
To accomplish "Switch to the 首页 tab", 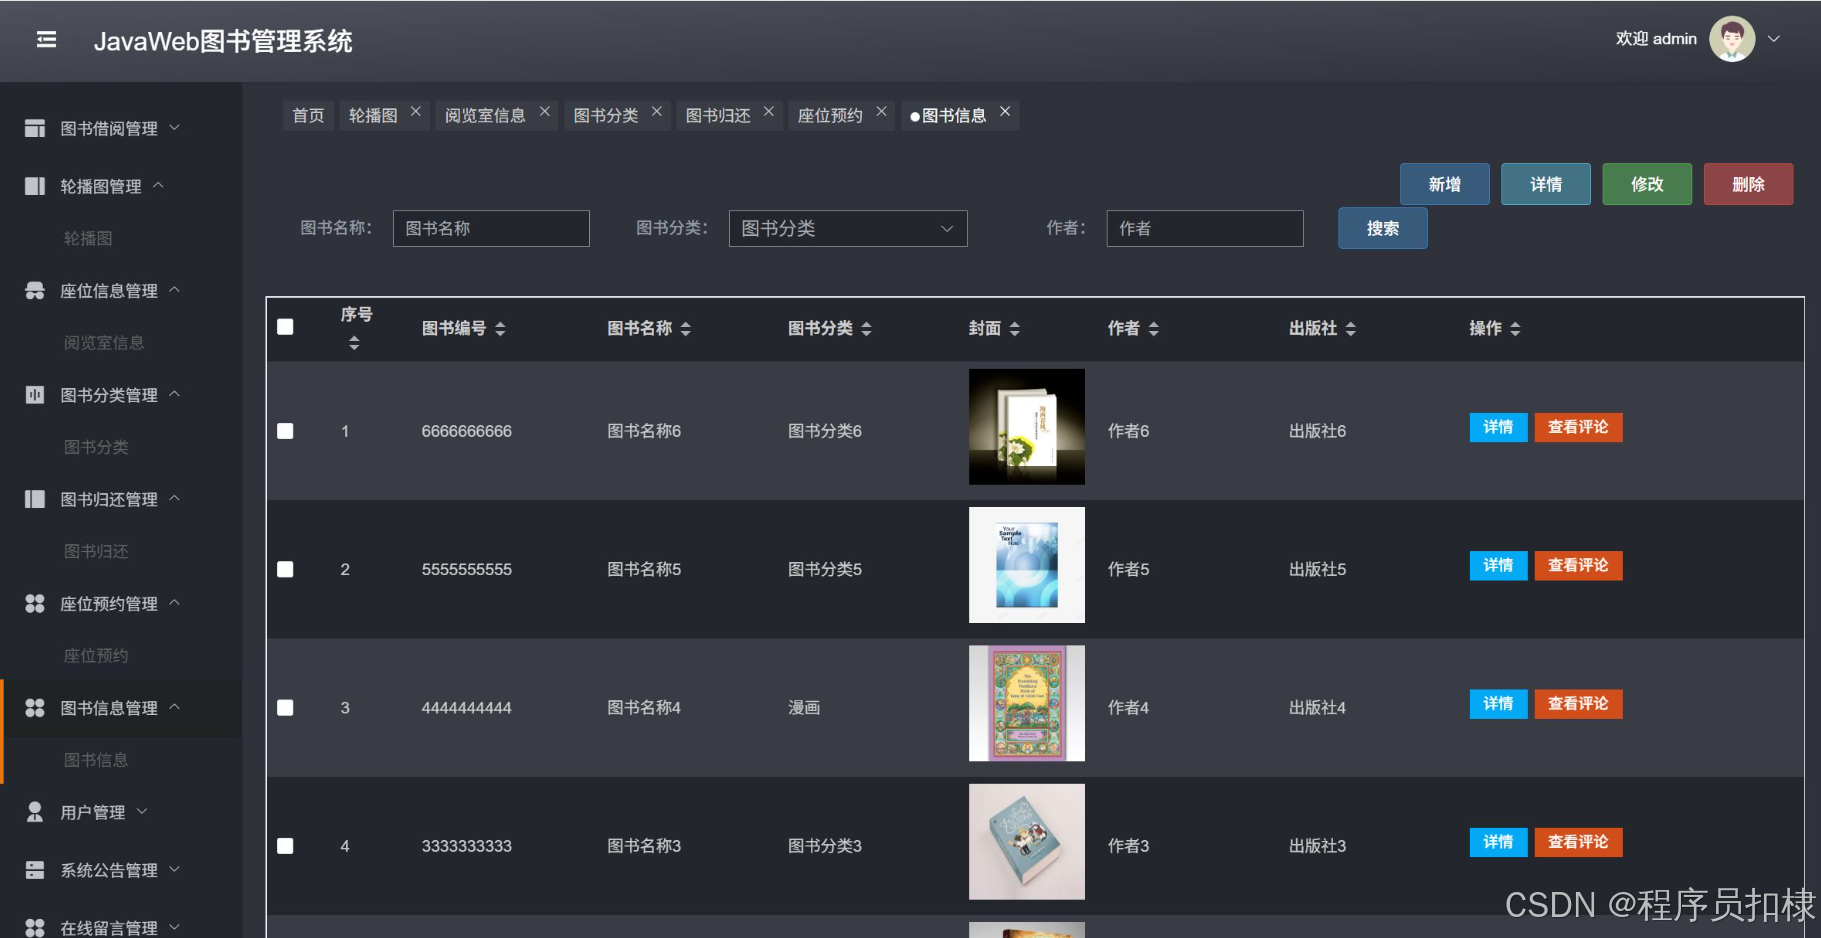I will pos(308,115).
